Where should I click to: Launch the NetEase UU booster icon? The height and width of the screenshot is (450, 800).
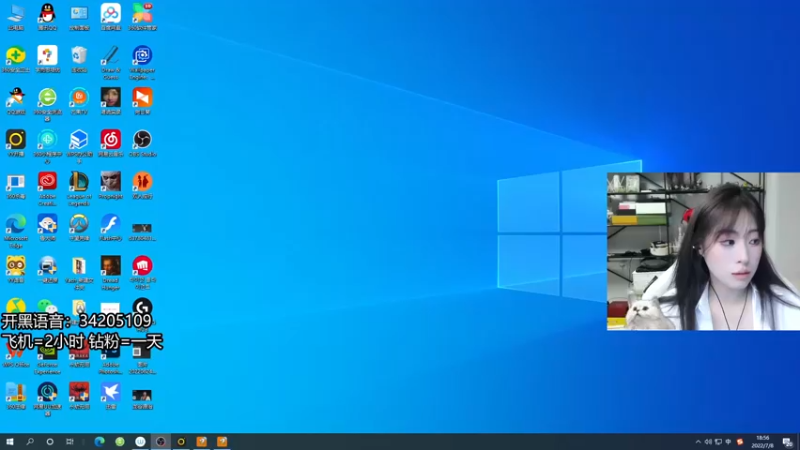pos(47,399)
